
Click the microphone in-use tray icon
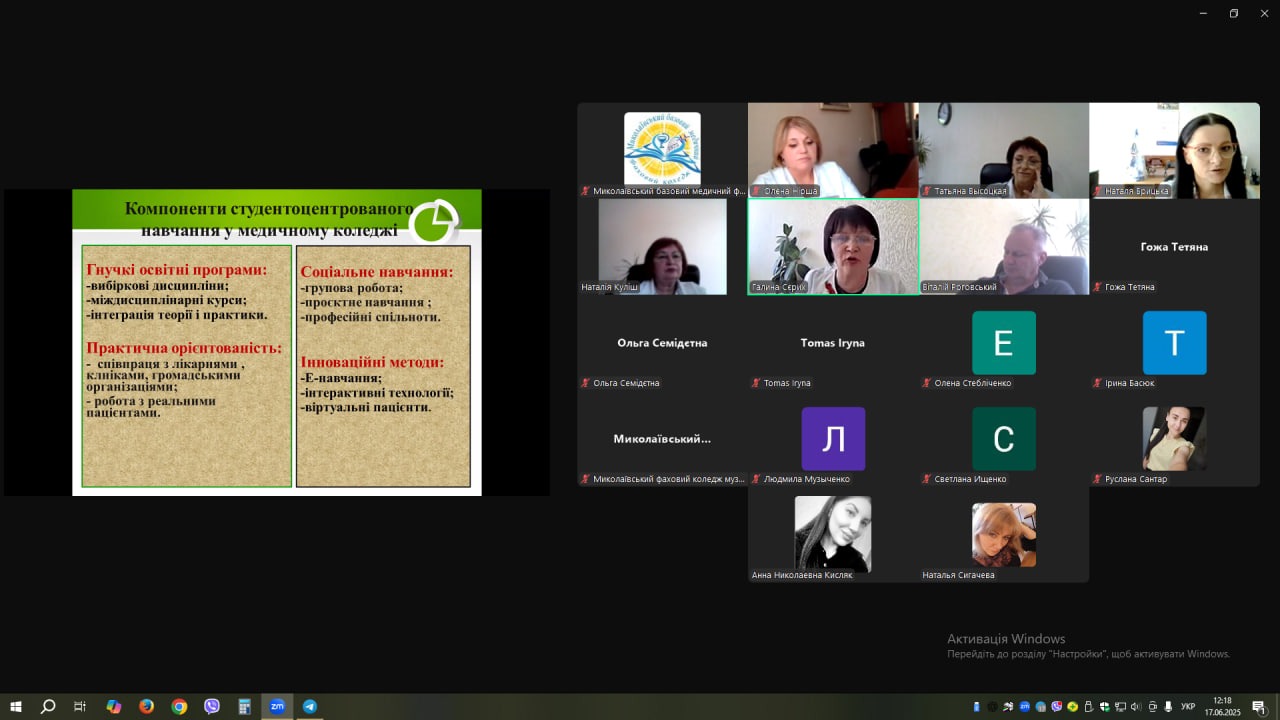coord(1168,707)
